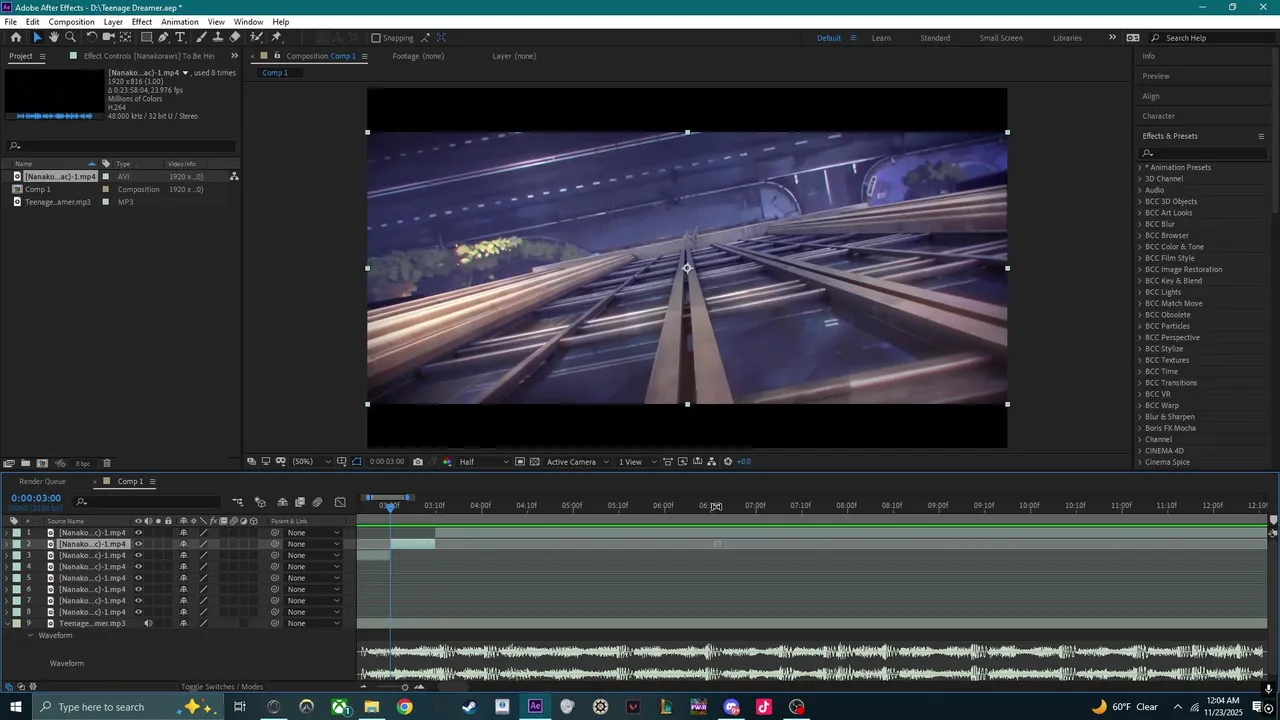1280x720 pixels.
Task: Hide layer 3 with its eye icon
Action: pos(139,555)
